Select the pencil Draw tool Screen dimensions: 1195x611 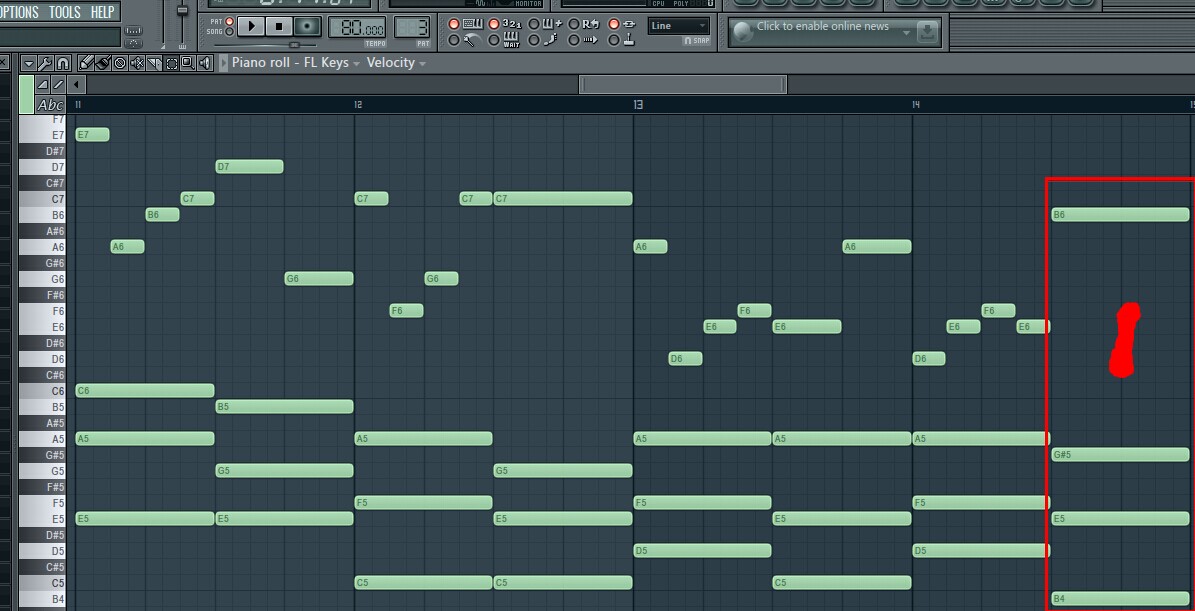(x=86, y=63)
